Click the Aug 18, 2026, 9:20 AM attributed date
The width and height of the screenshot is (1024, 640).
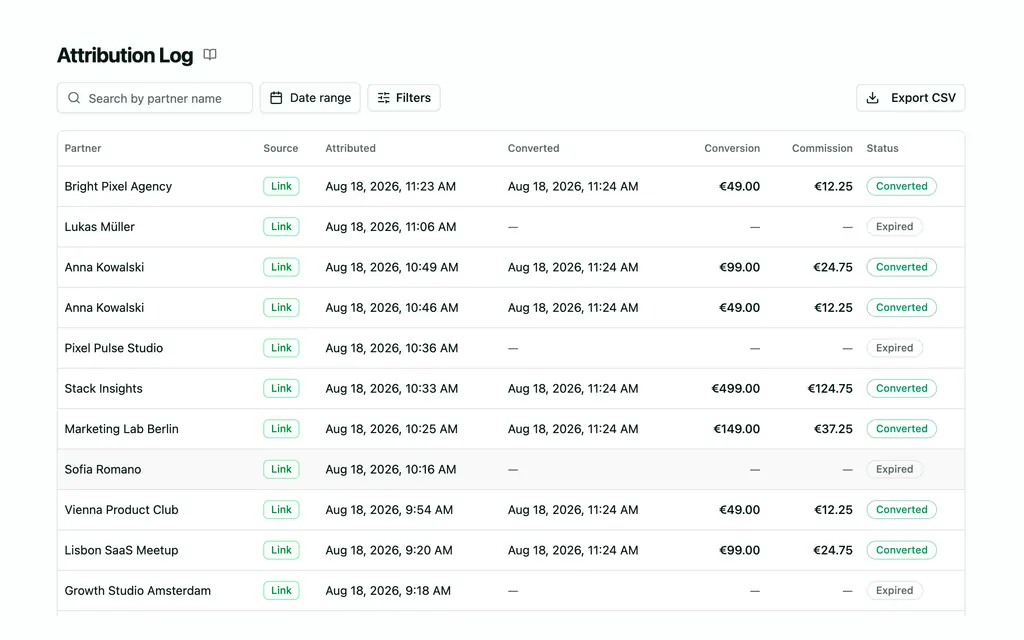pyautogui.click(x=389, y=551)
